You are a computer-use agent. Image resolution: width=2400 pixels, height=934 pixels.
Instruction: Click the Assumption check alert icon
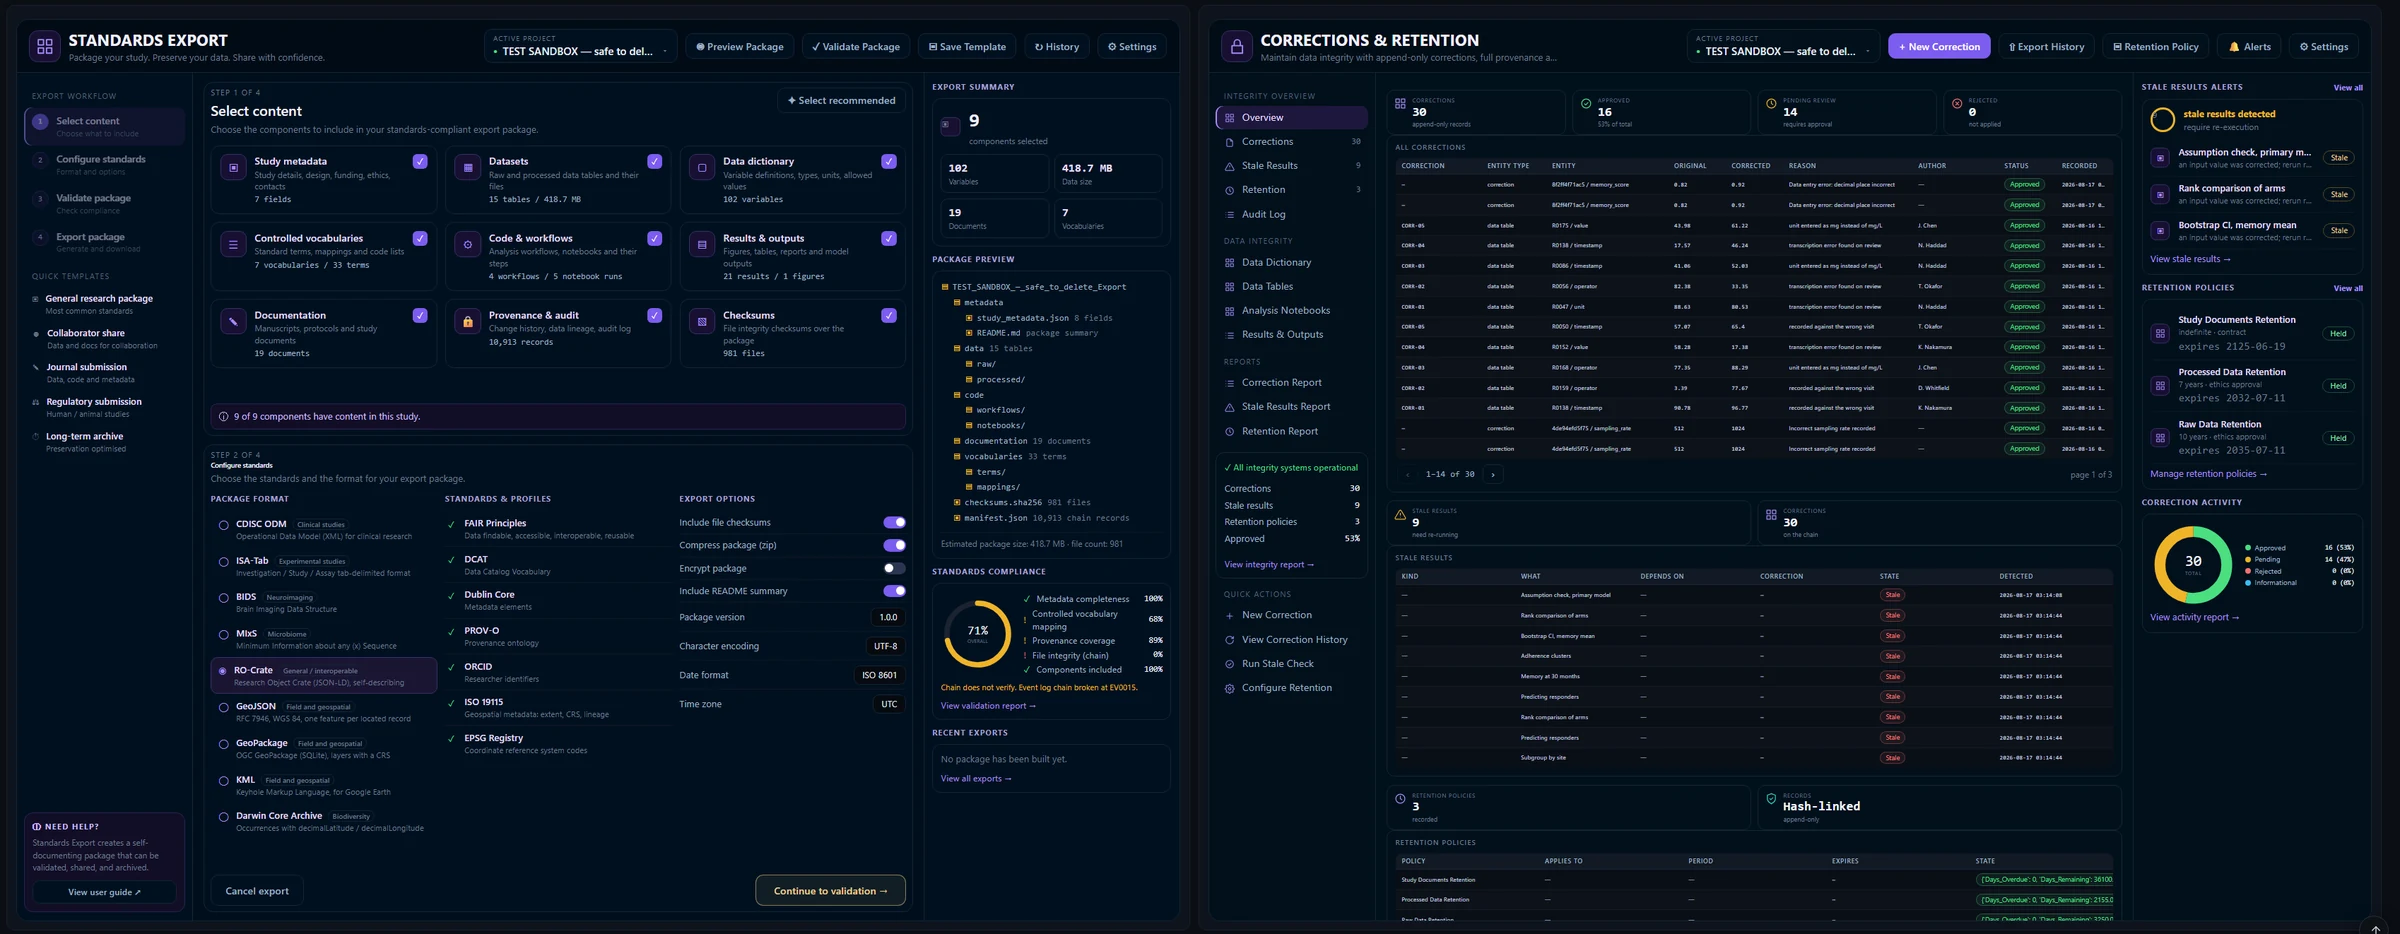[x=2160, y=158]
